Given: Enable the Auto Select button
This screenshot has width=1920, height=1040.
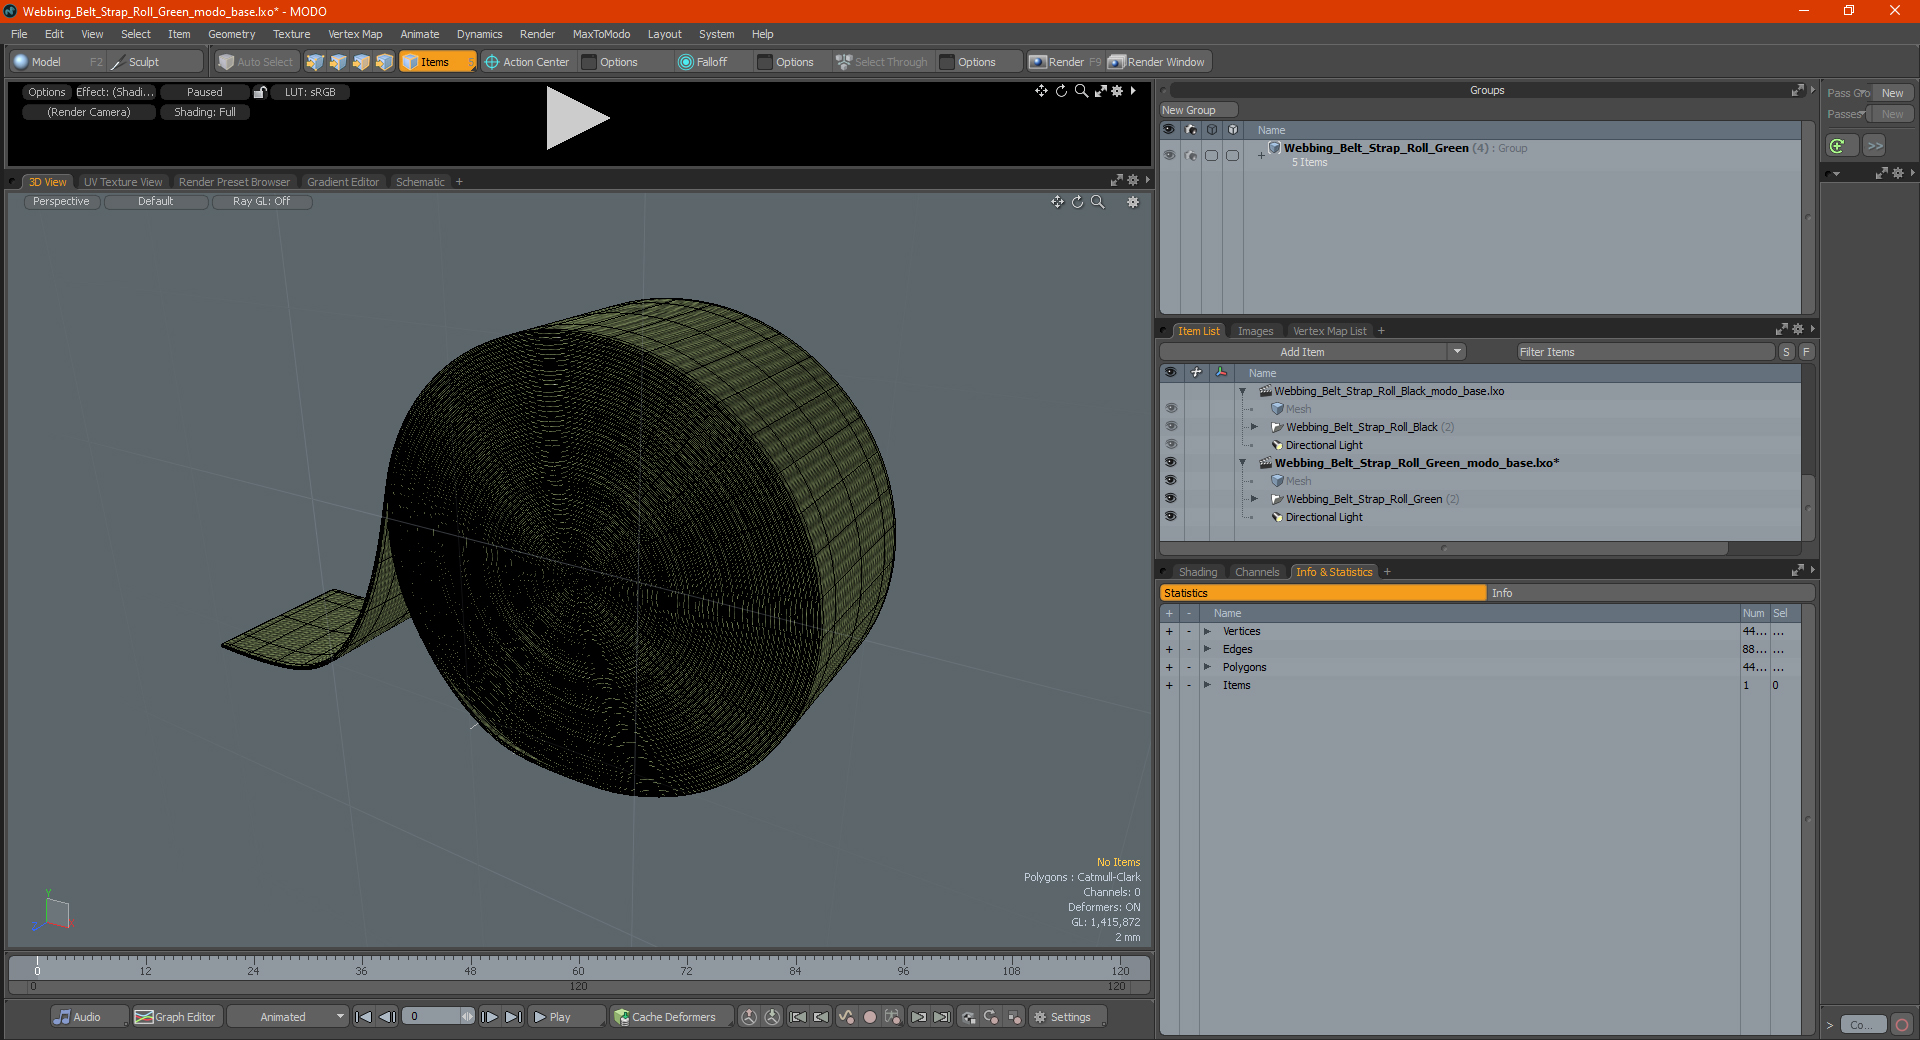Looking at the screenshot, I should 256,62.
